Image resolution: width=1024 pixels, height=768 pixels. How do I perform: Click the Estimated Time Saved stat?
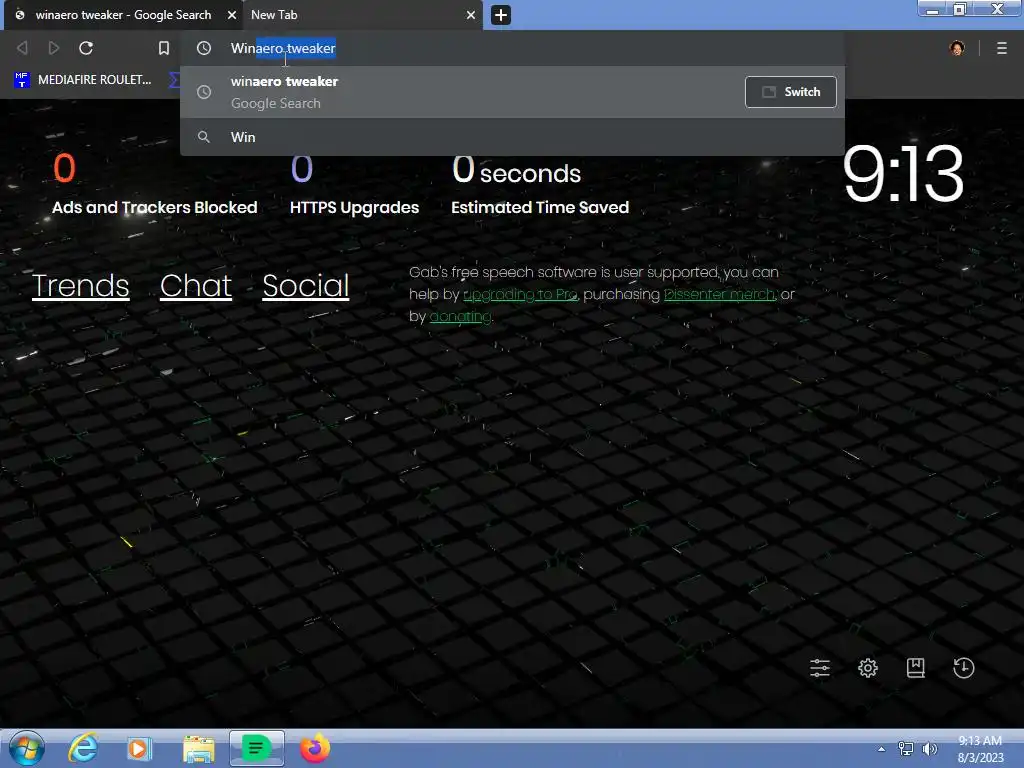[540, 184]
